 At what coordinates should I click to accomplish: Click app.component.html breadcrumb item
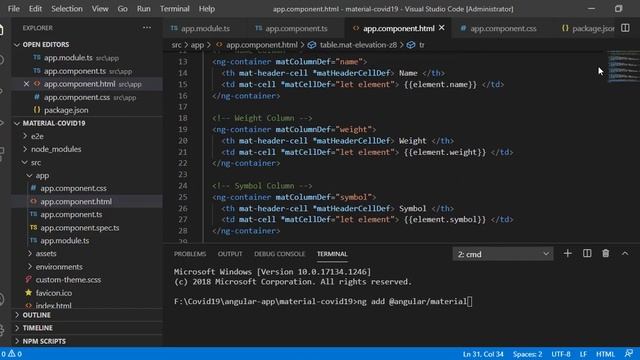pos(261,45)
